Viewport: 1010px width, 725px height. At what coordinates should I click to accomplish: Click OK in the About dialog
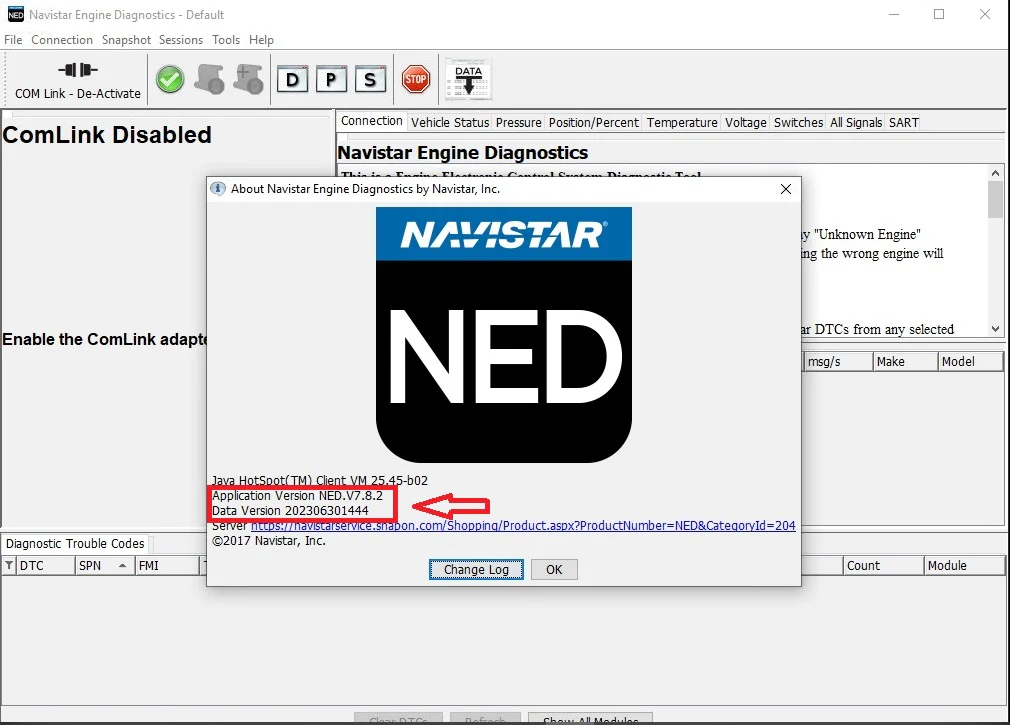pyautogui.click(x=554, y=569)
